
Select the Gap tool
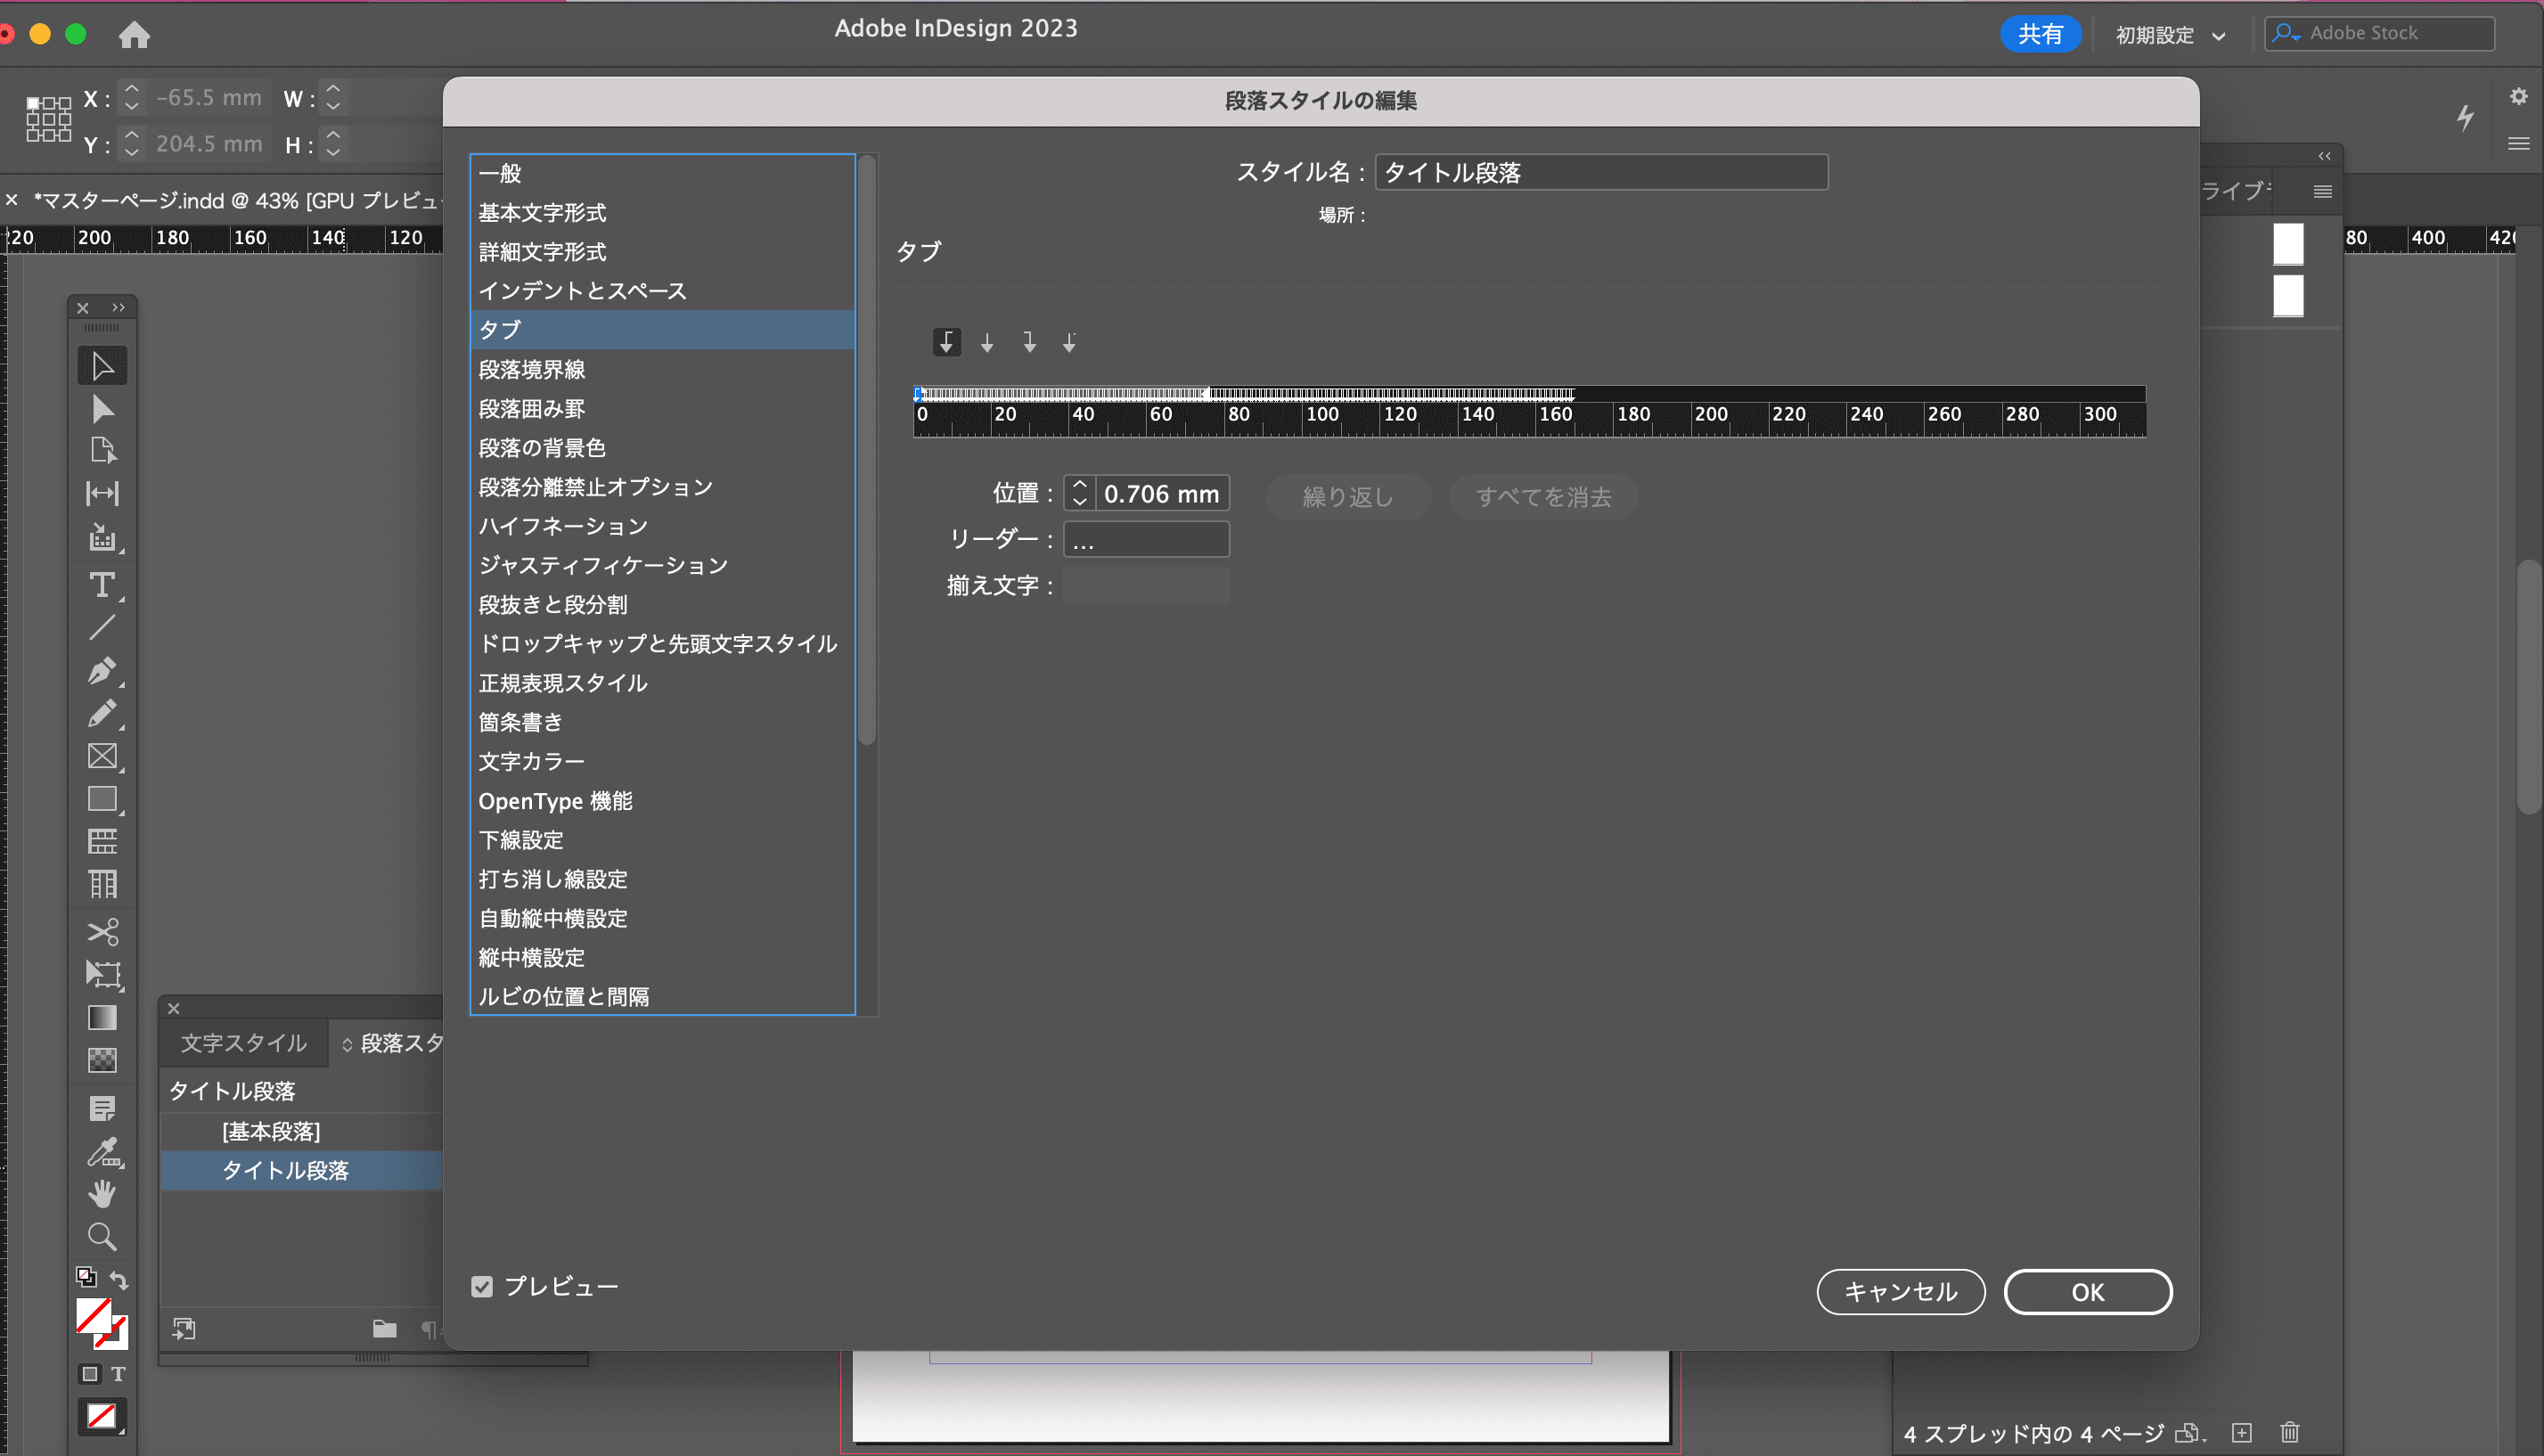click(102, 493)
